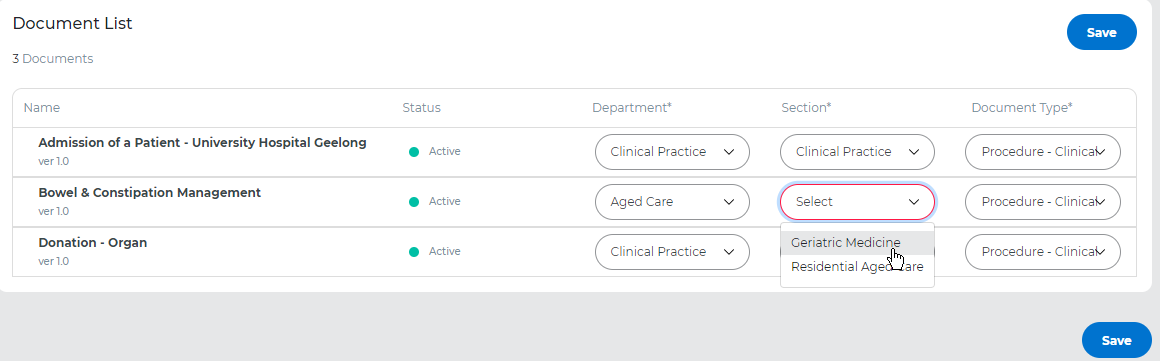Click the green Active status dot for Admission

pos(414,152)
